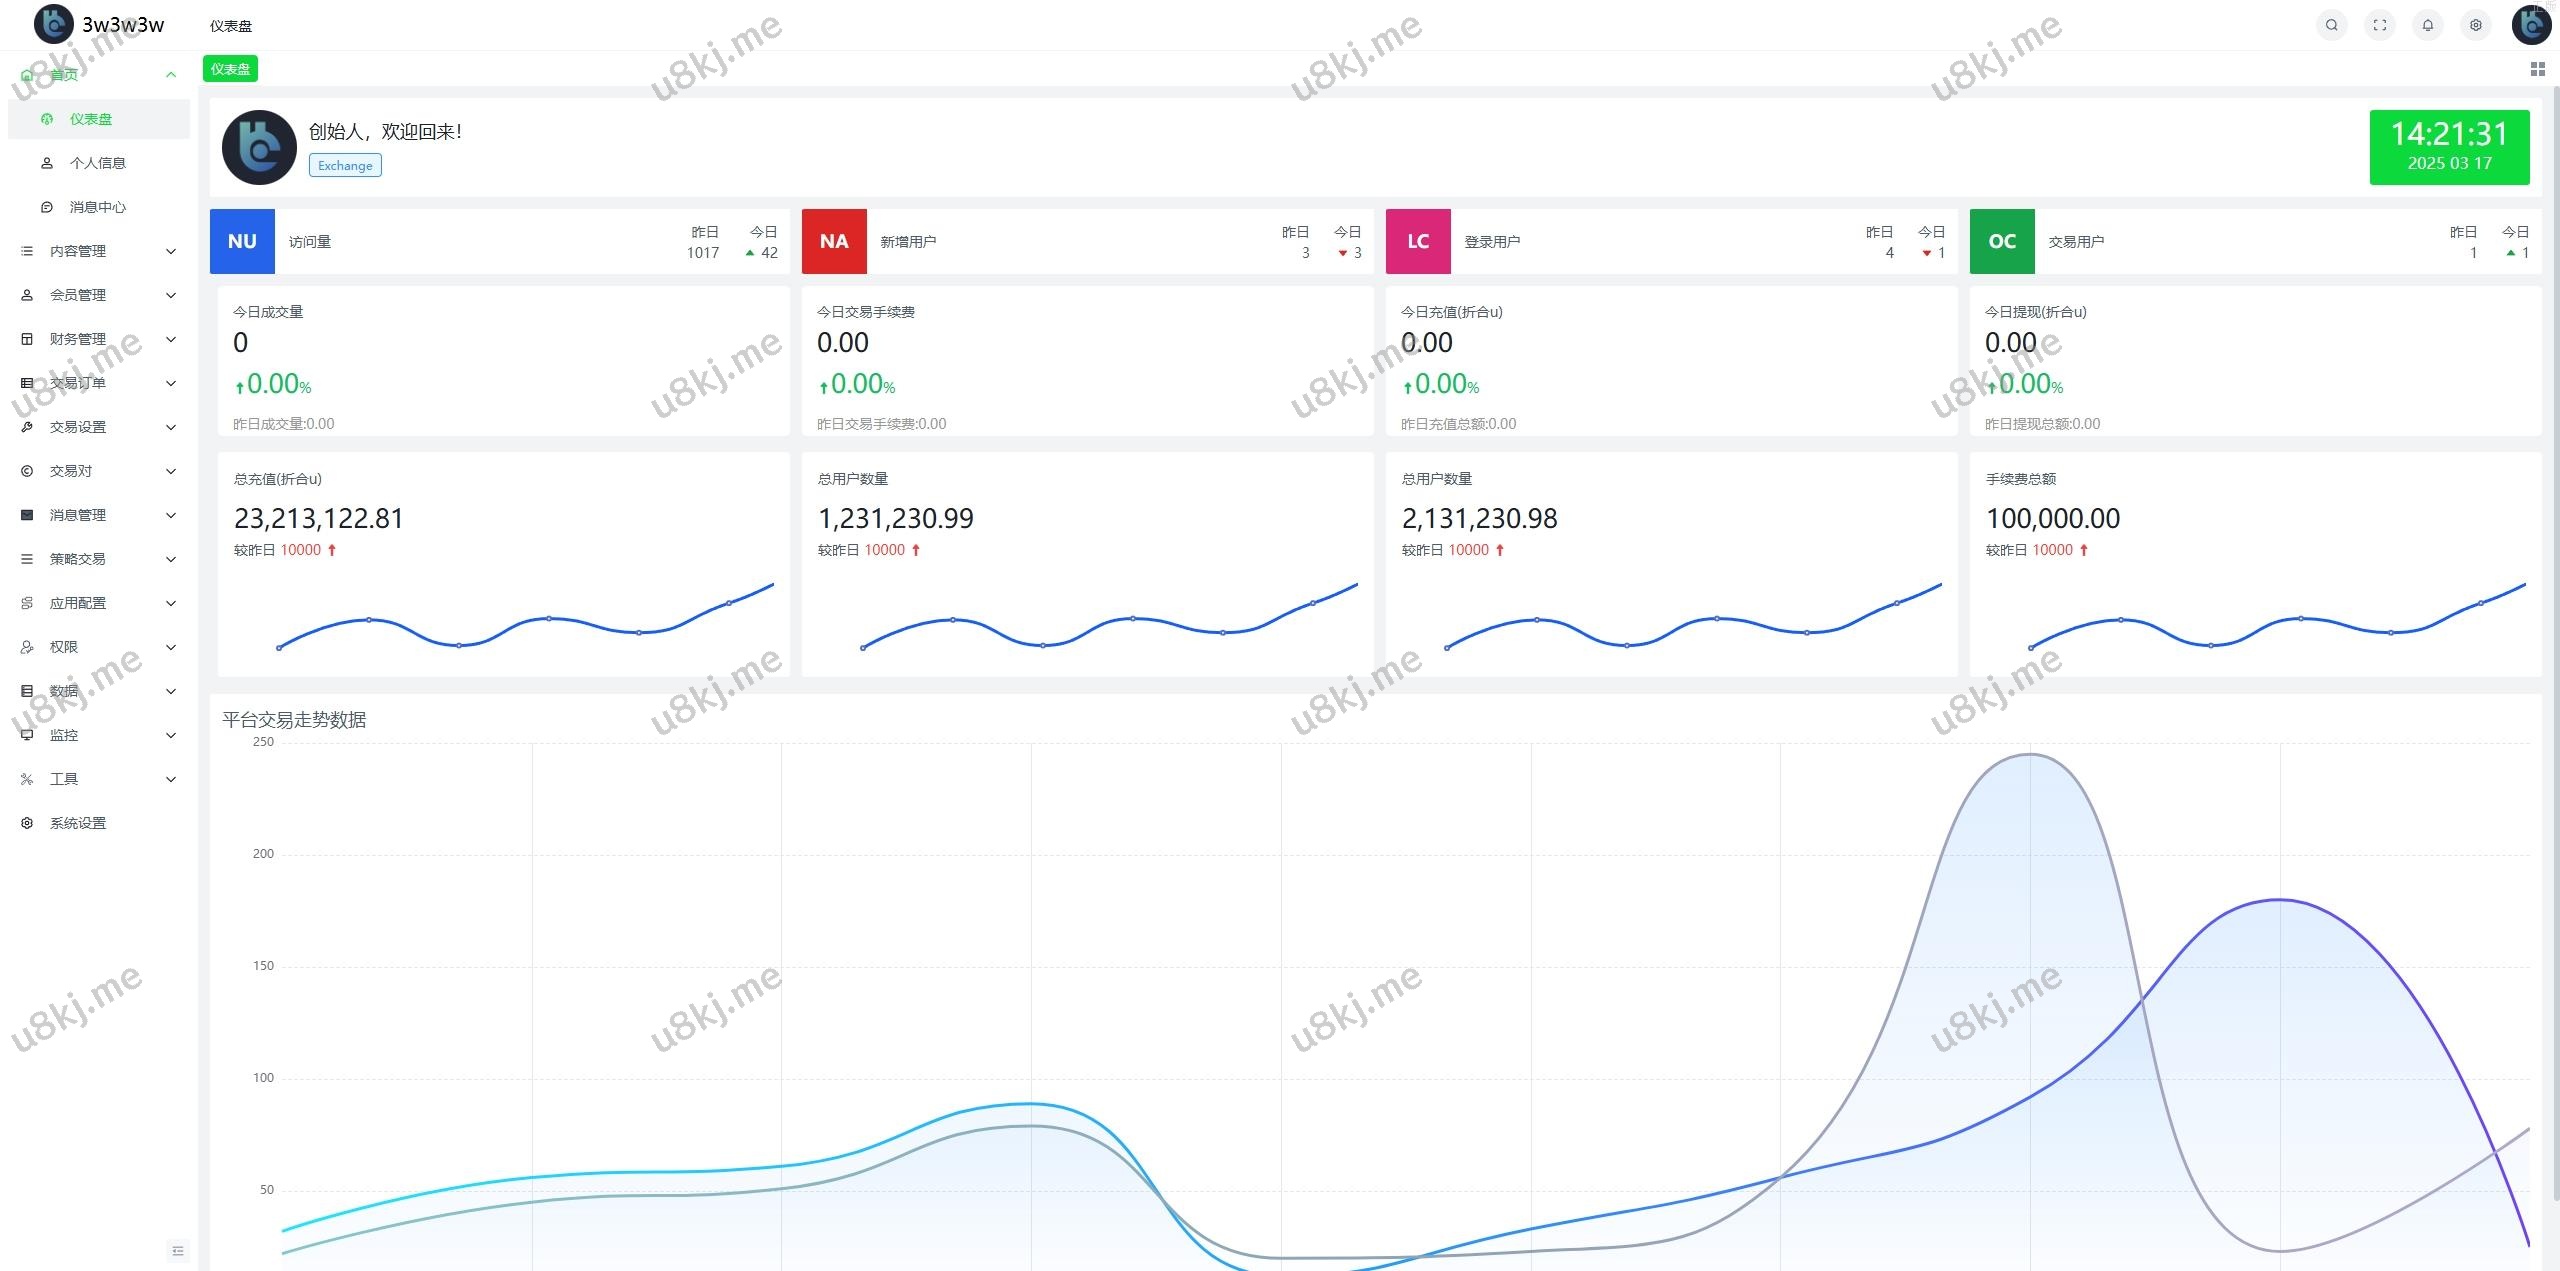Viewport: 2560px width, 1271px height.
Task: Click the tab grid icon at right
Action: click(x=2537, y=69)
